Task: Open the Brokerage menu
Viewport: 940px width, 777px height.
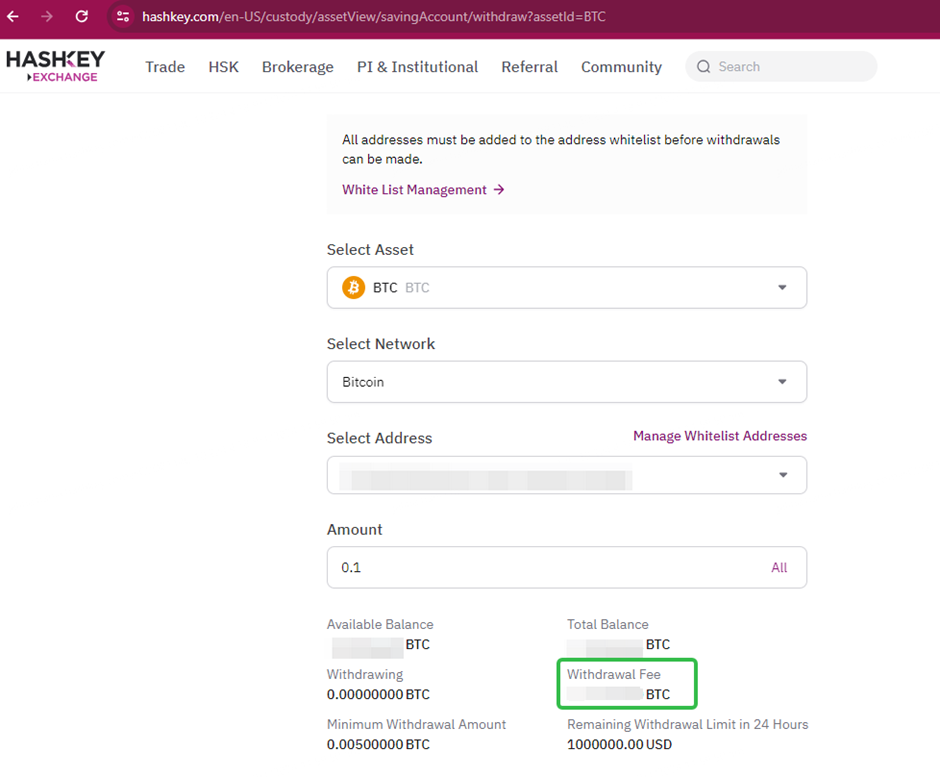Action: click(x=297, y=66)
